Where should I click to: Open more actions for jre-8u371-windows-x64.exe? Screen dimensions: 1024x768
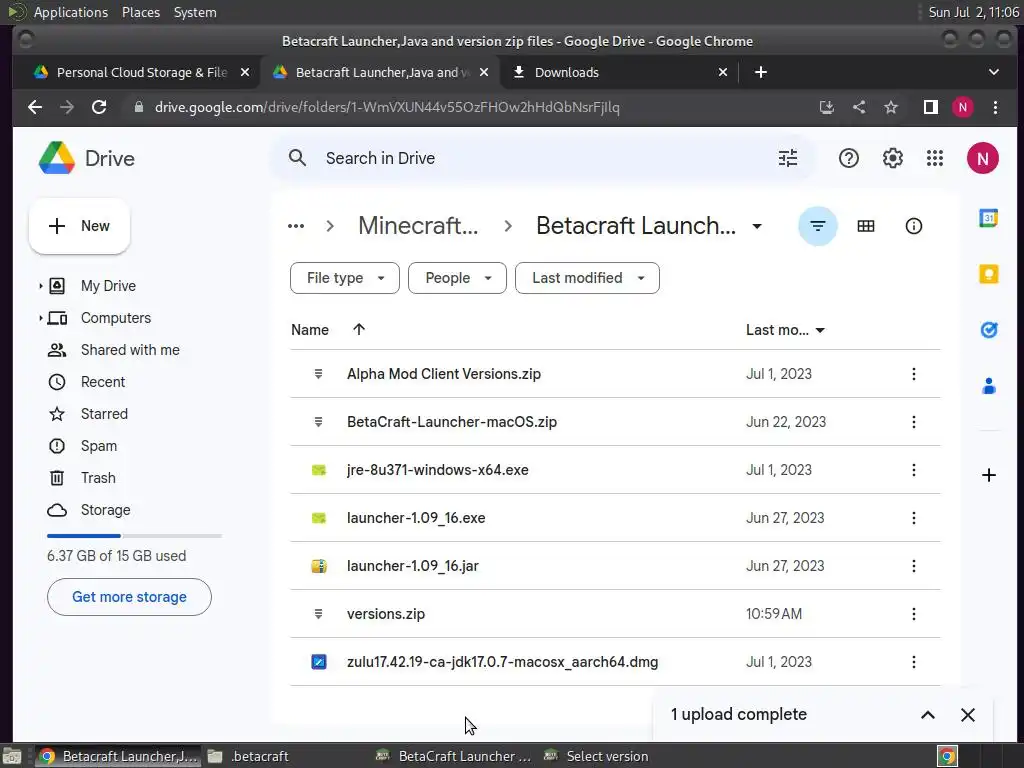click(913, 470)
